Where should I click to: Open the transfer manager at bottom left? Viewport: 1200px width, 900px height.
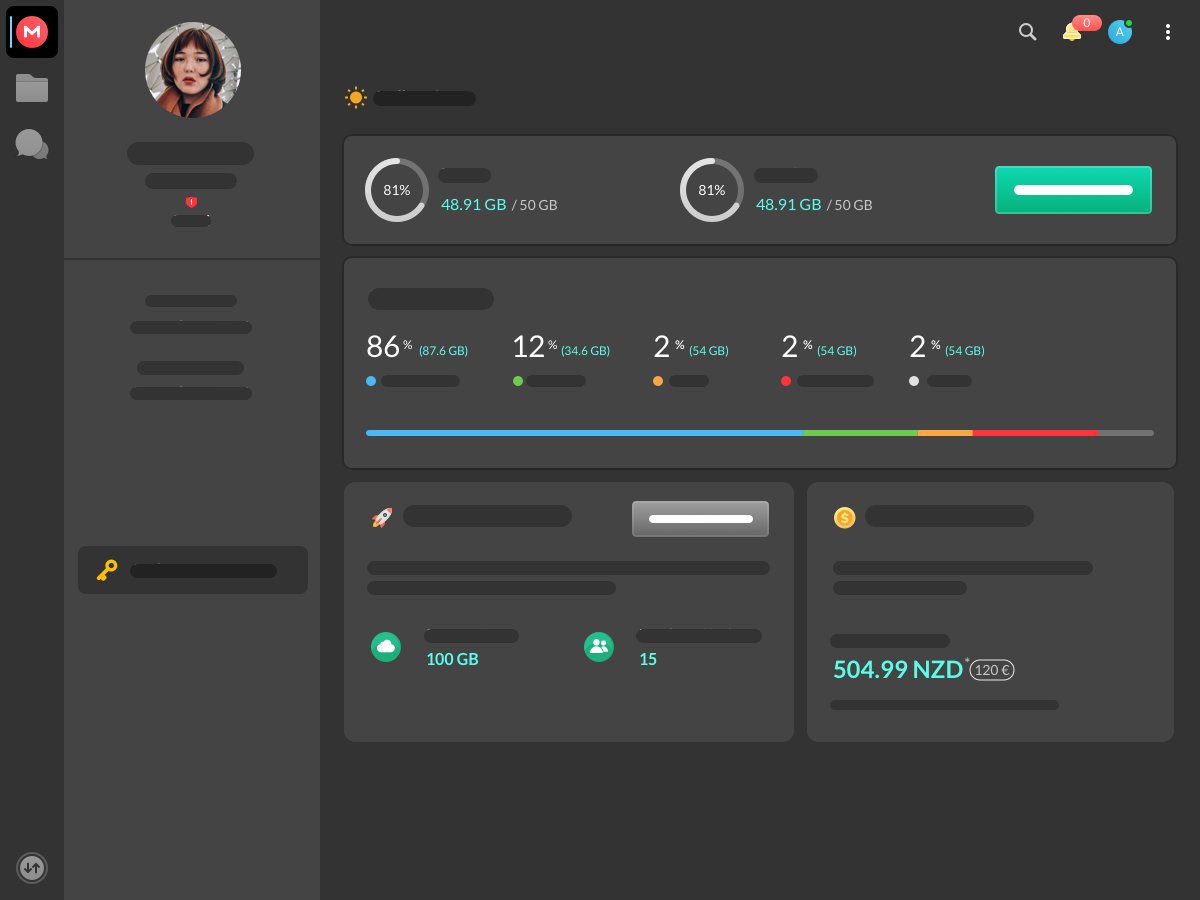[x=32, y=868]
